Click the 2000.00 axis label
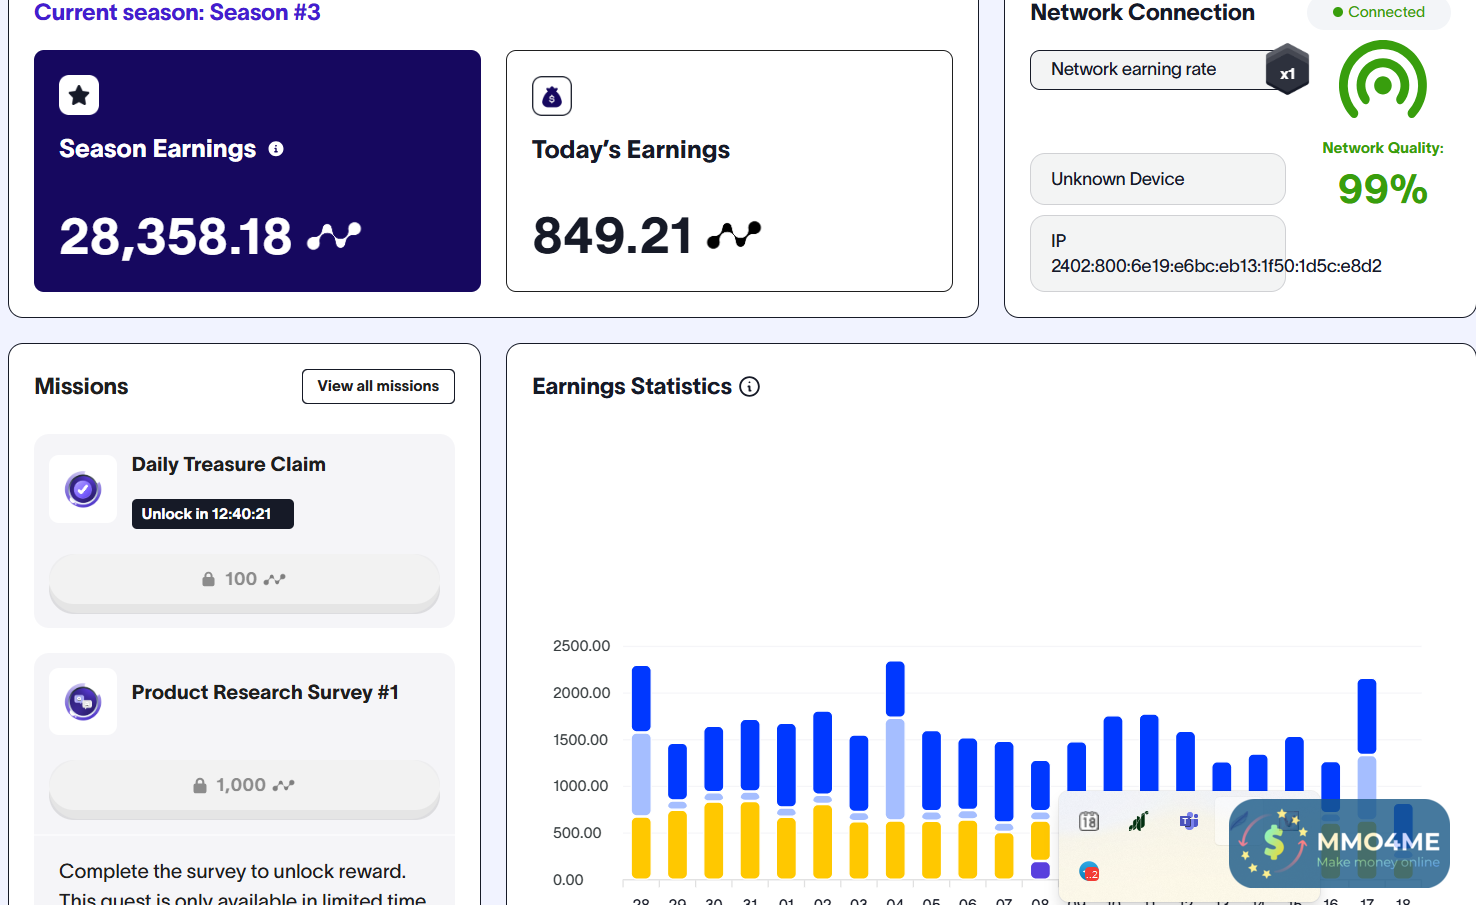The image size is (1476, 905). 581,693
